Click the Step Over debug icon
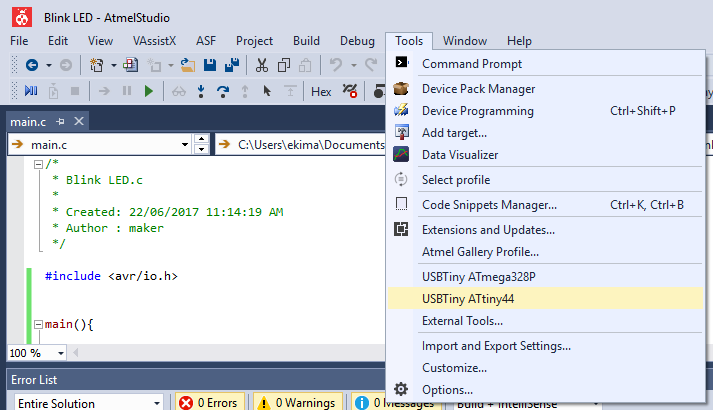The height and width of the screenshot is (410, 713). tap(223, 91)
